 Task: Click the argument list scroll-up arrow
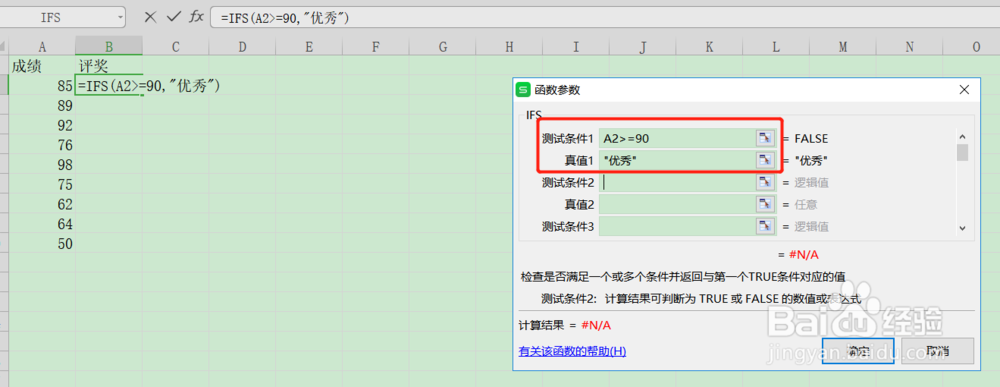[962, 136]
